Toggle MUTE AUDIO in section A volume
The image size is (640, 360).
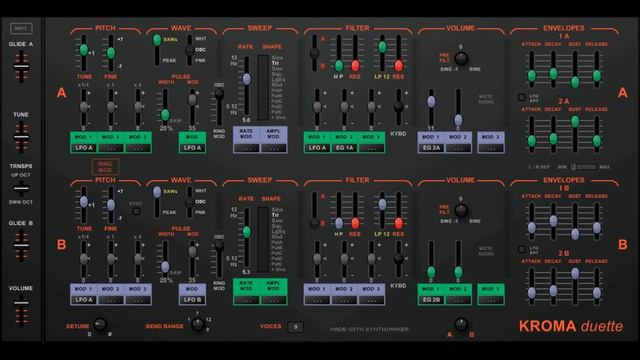click(486, 99)
